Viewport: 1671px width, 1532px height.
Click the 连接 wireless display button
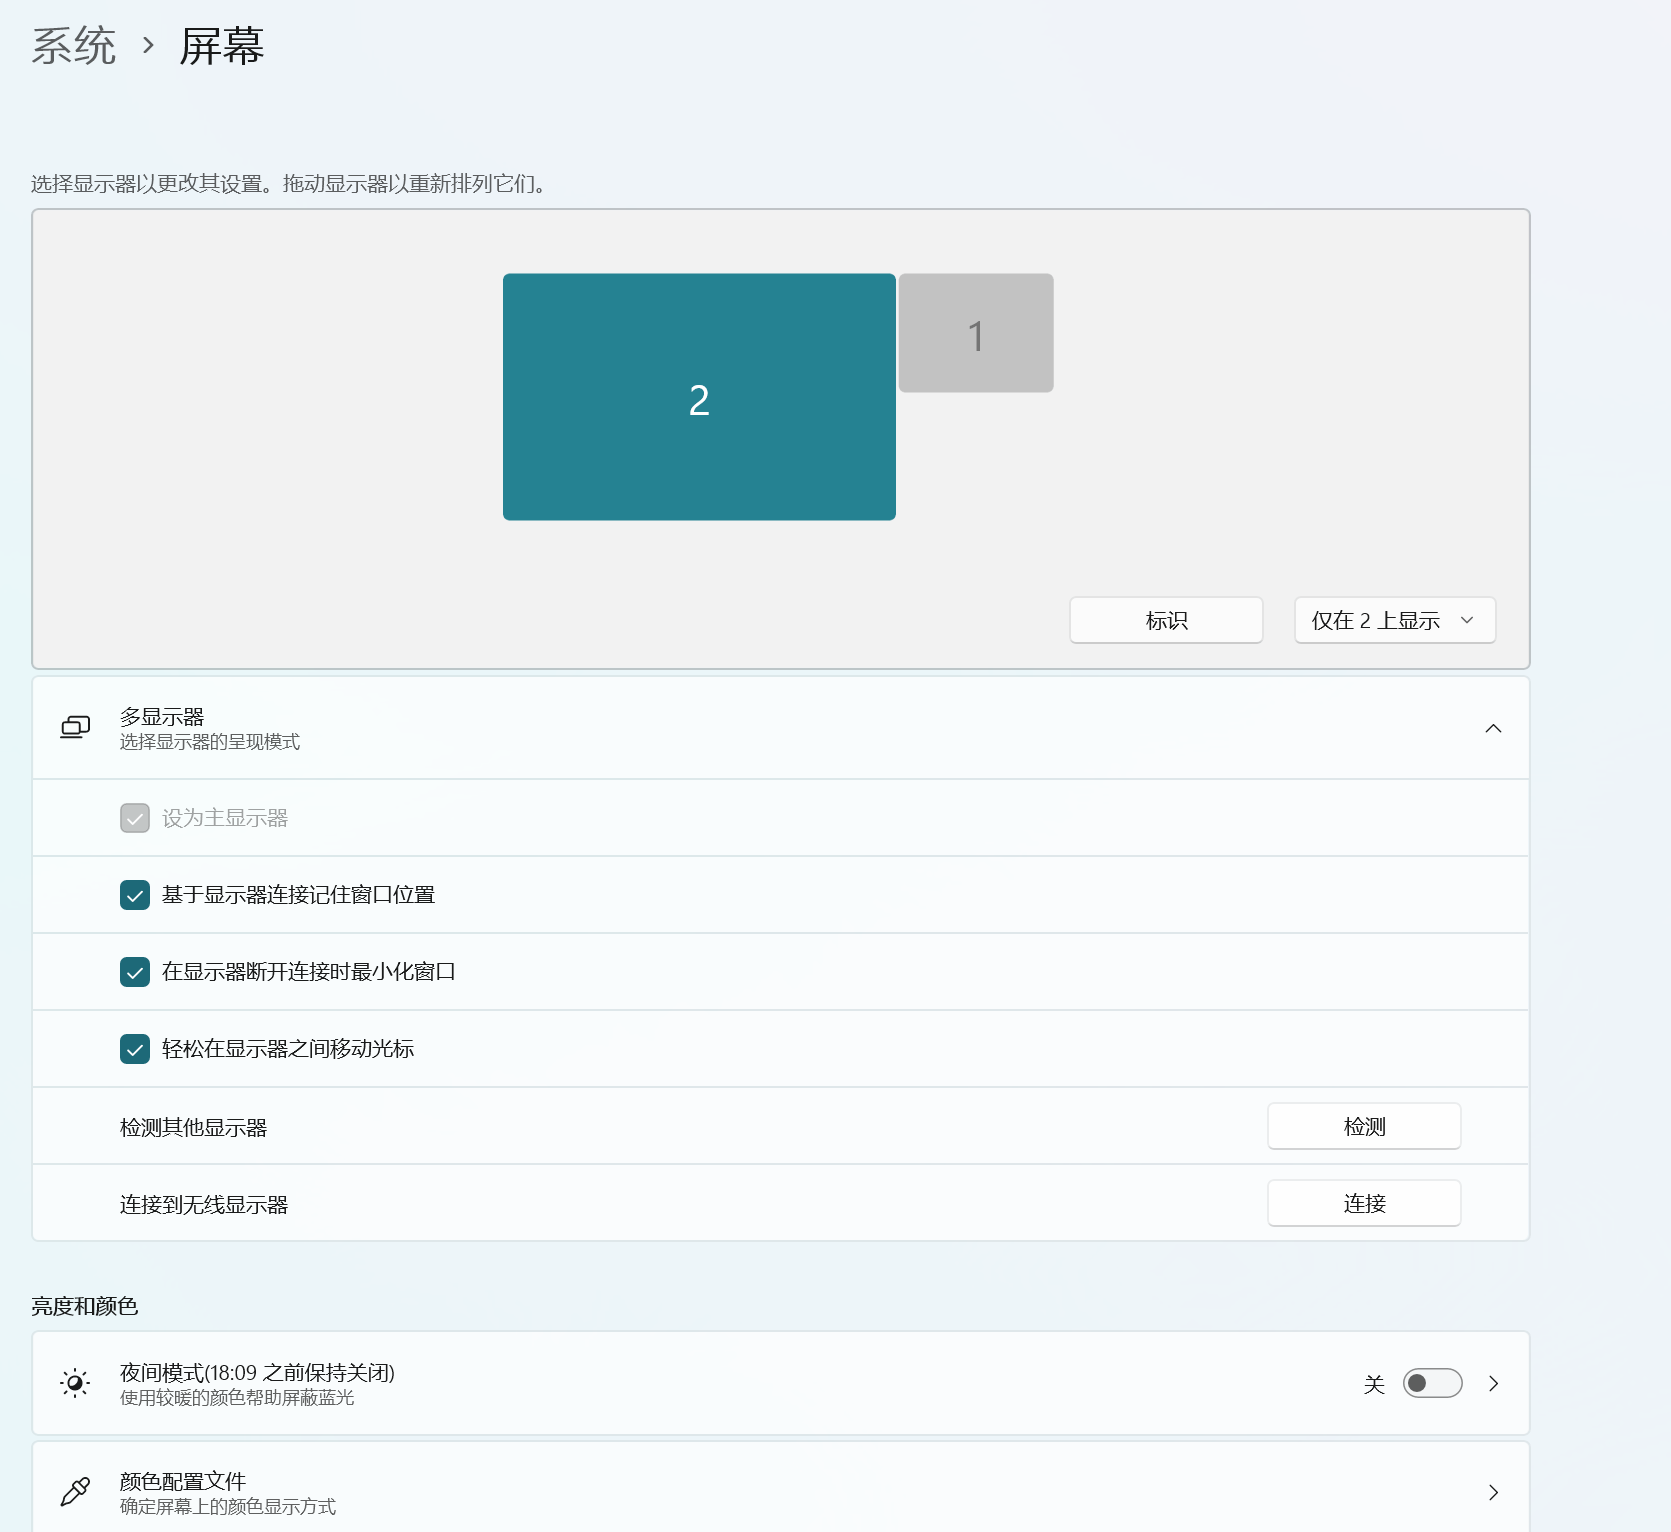(1364, 1203)
